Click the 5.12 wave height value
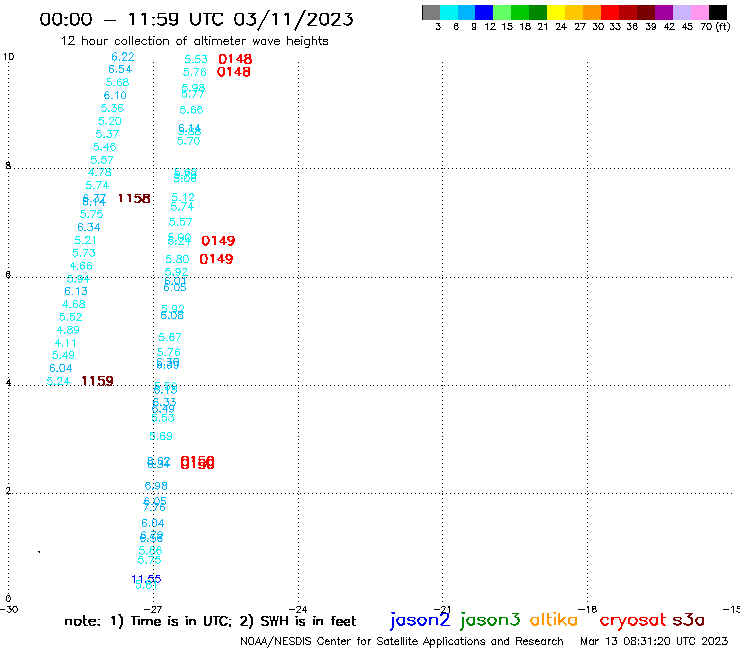 [183, 197]
